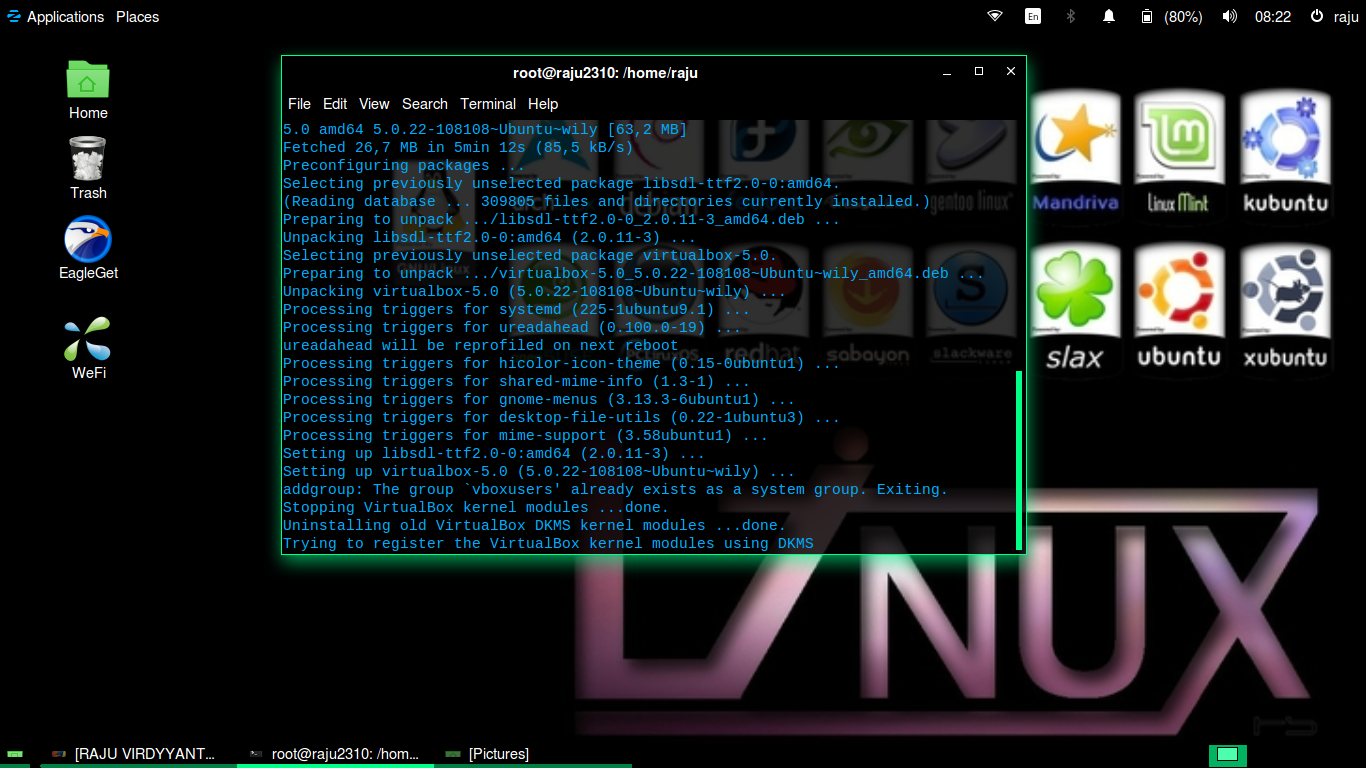1366x768 pixels.
Task: Close the terminal window
Action: (x=1011, y=71)
